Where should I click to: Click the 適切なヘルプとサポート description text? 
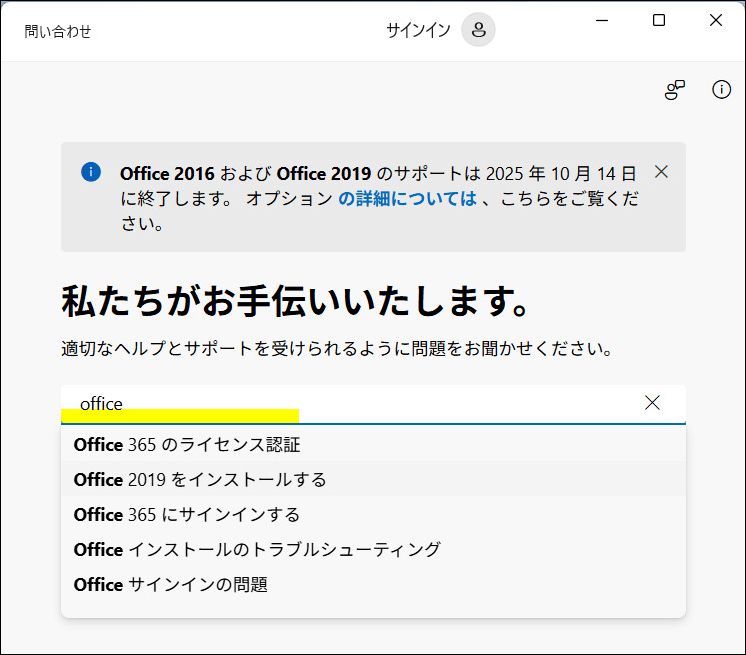point(336,349)
